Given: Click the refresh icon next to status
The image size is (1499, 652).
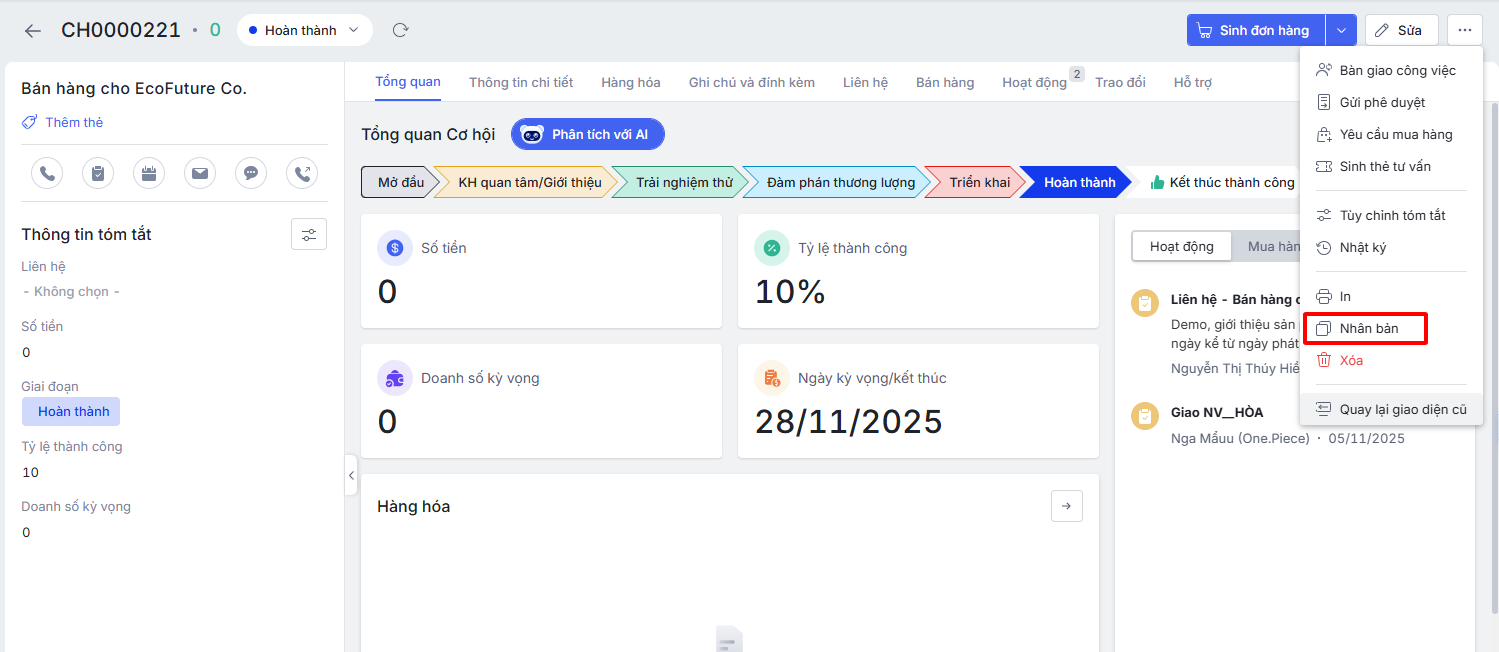Looking at the screenshot, I should [401, 30].
